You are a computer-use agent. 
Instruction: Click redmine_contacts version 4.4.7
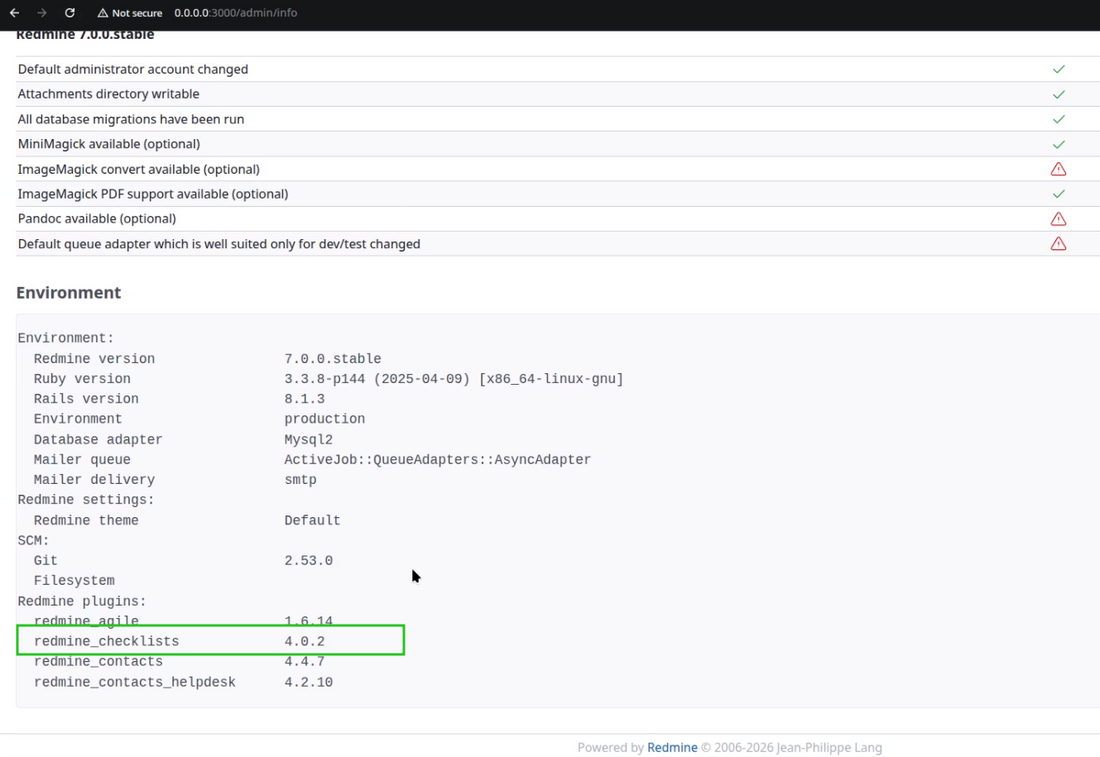[x=304, y=662]
